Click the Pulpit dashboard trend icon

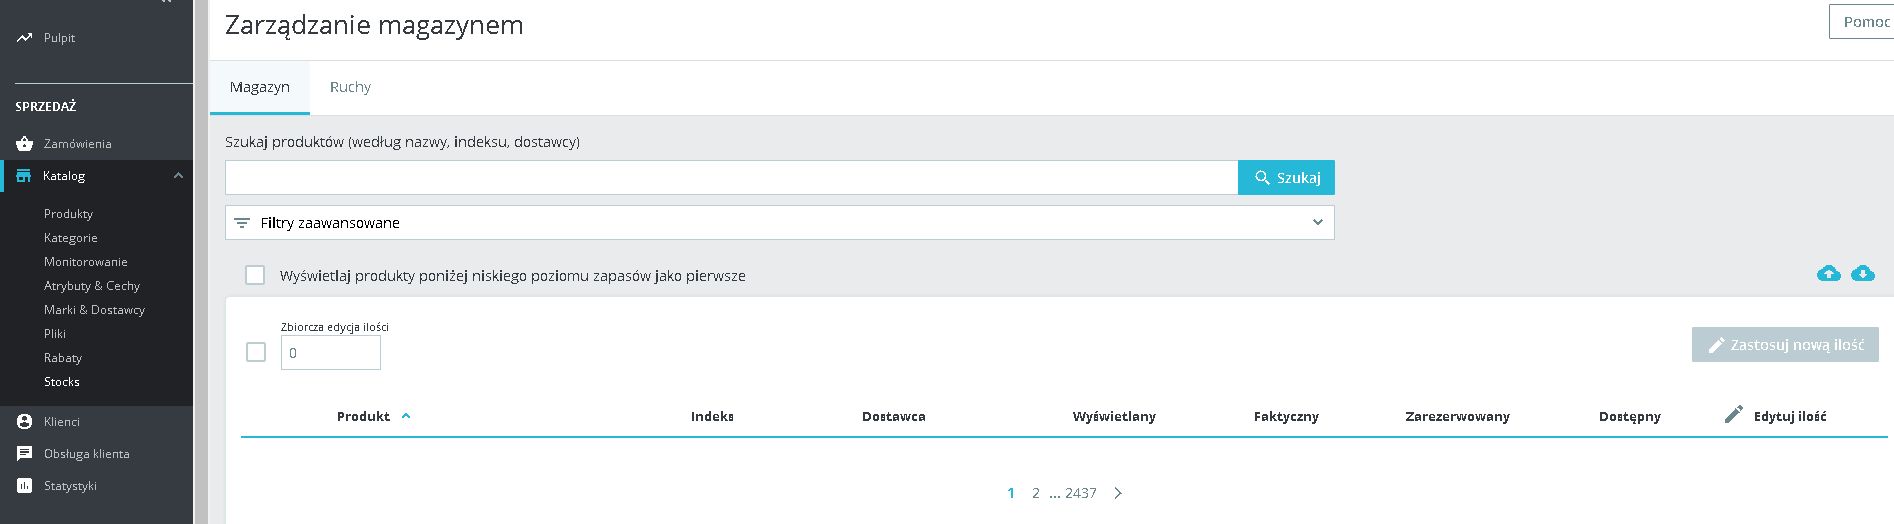point(25,38)
